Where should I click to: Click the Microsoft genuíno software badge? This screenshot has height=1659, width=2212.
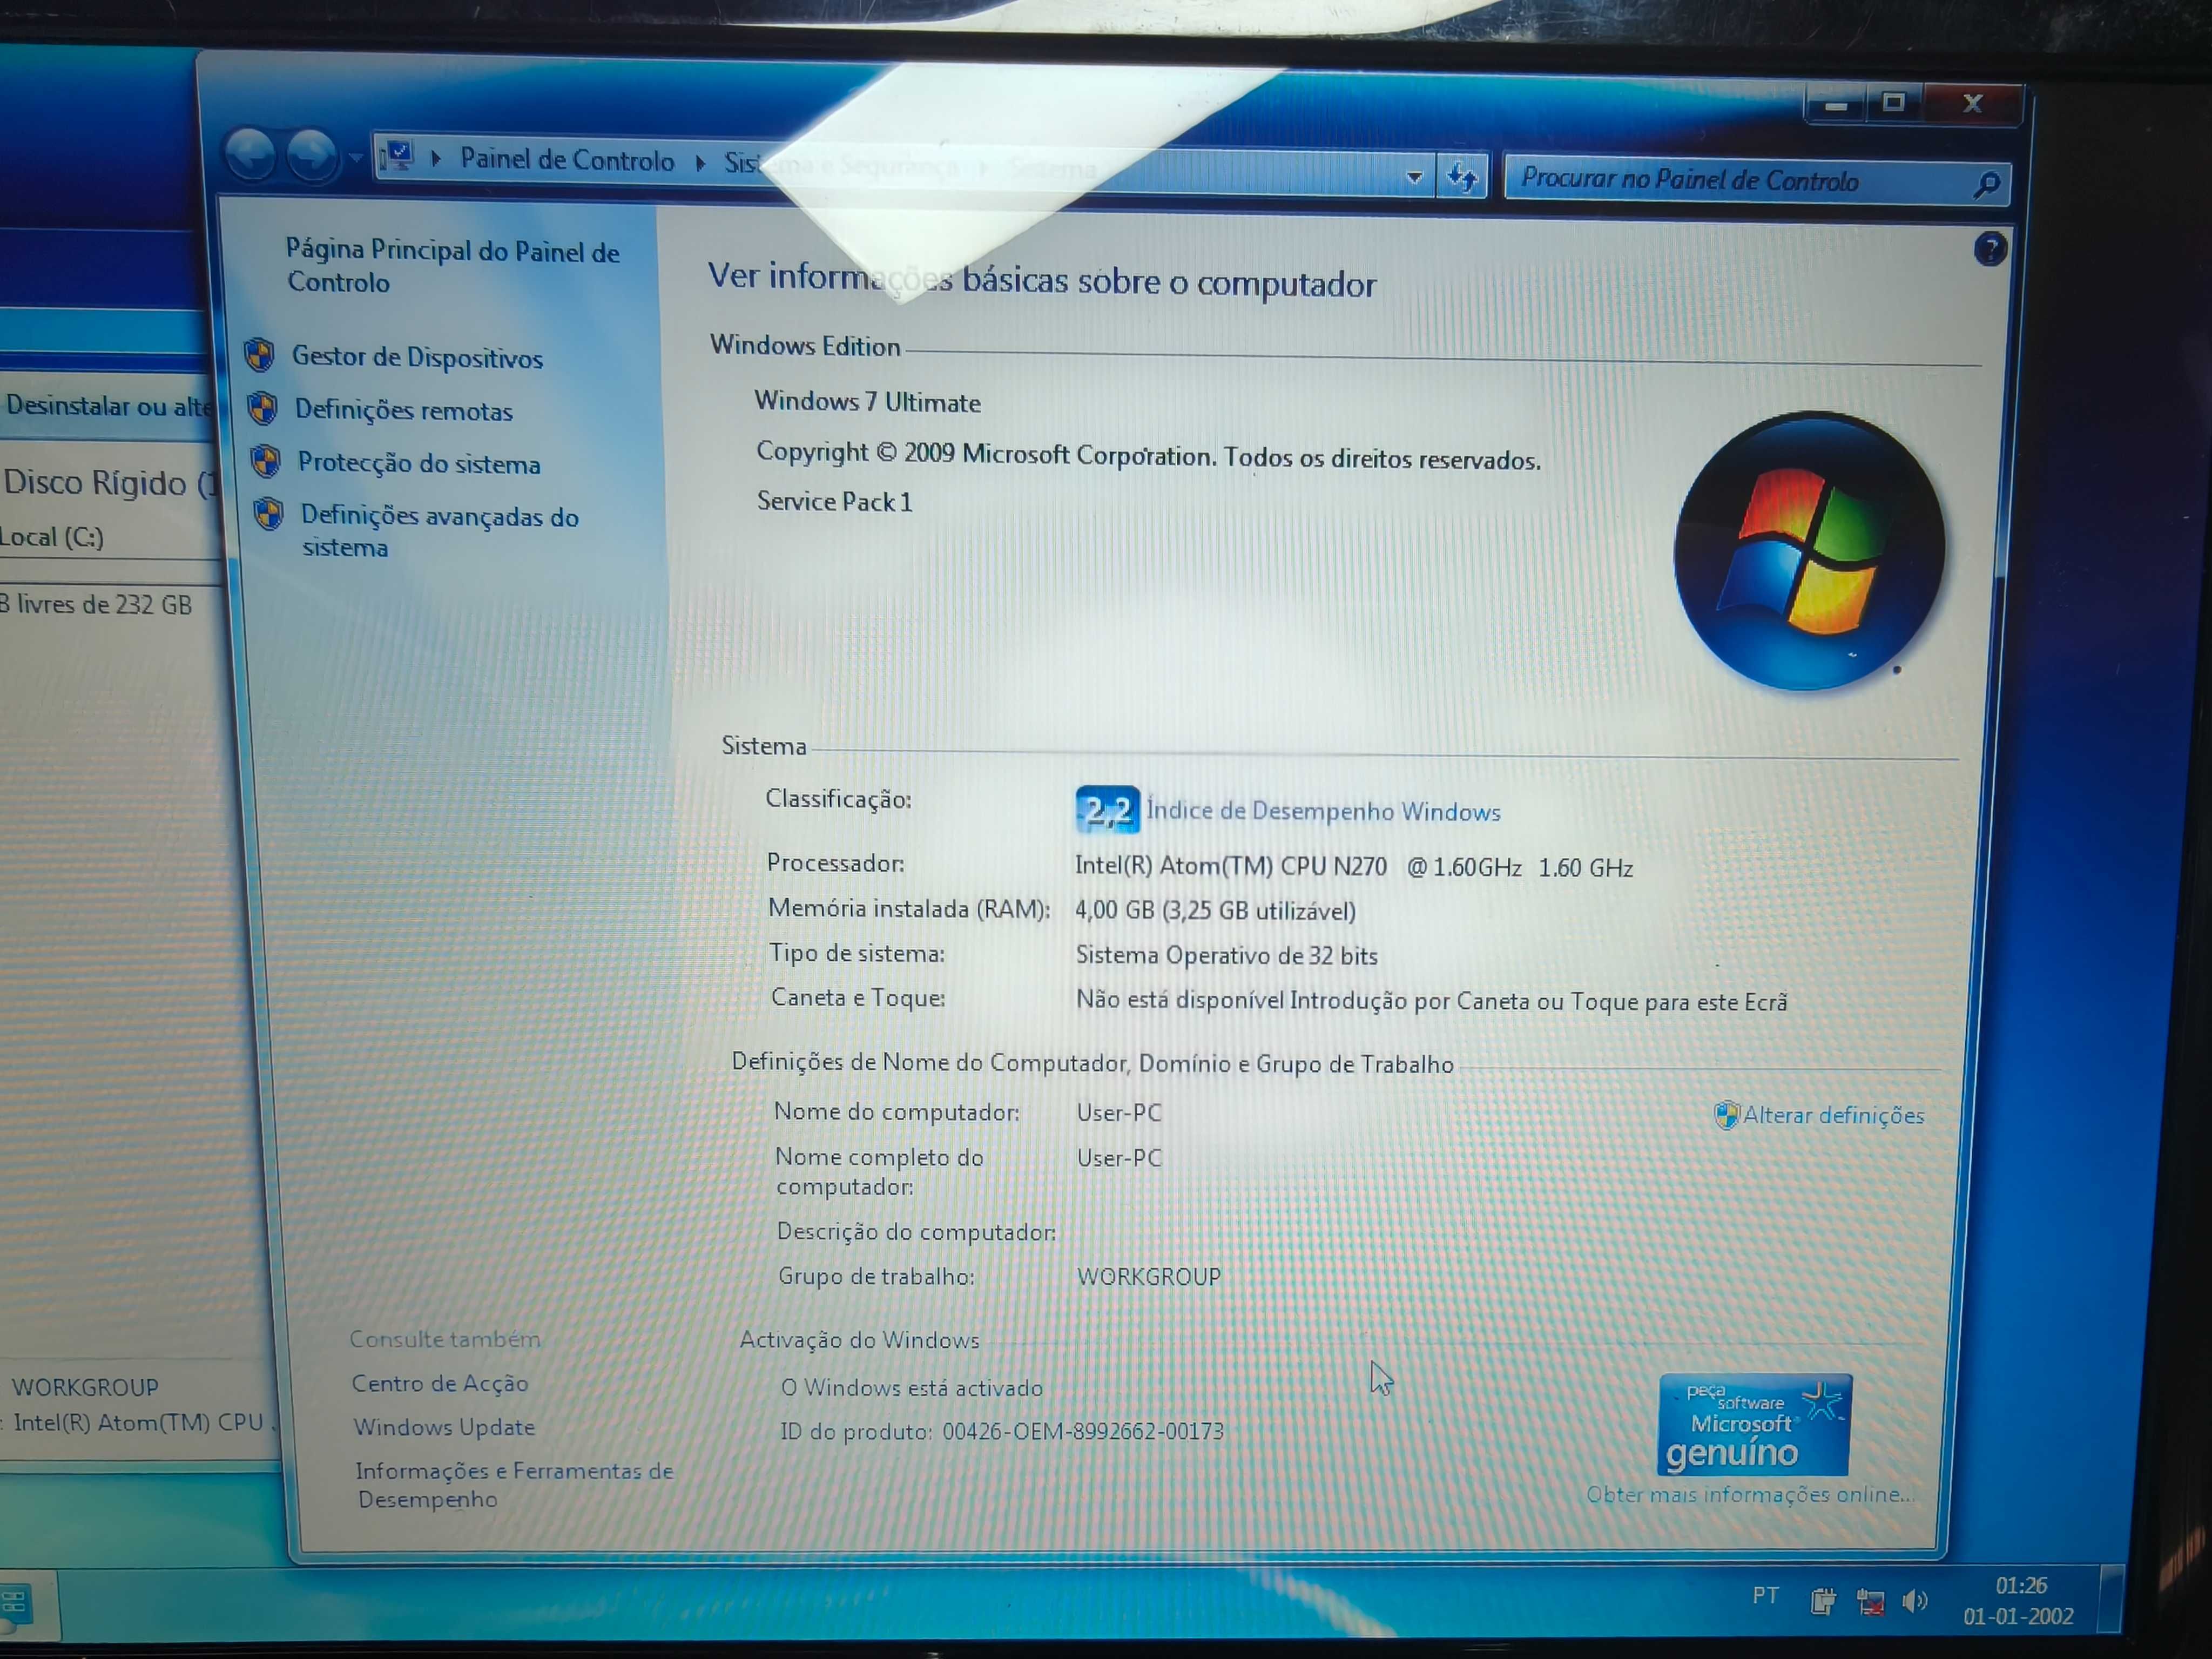point(1754,1425)
